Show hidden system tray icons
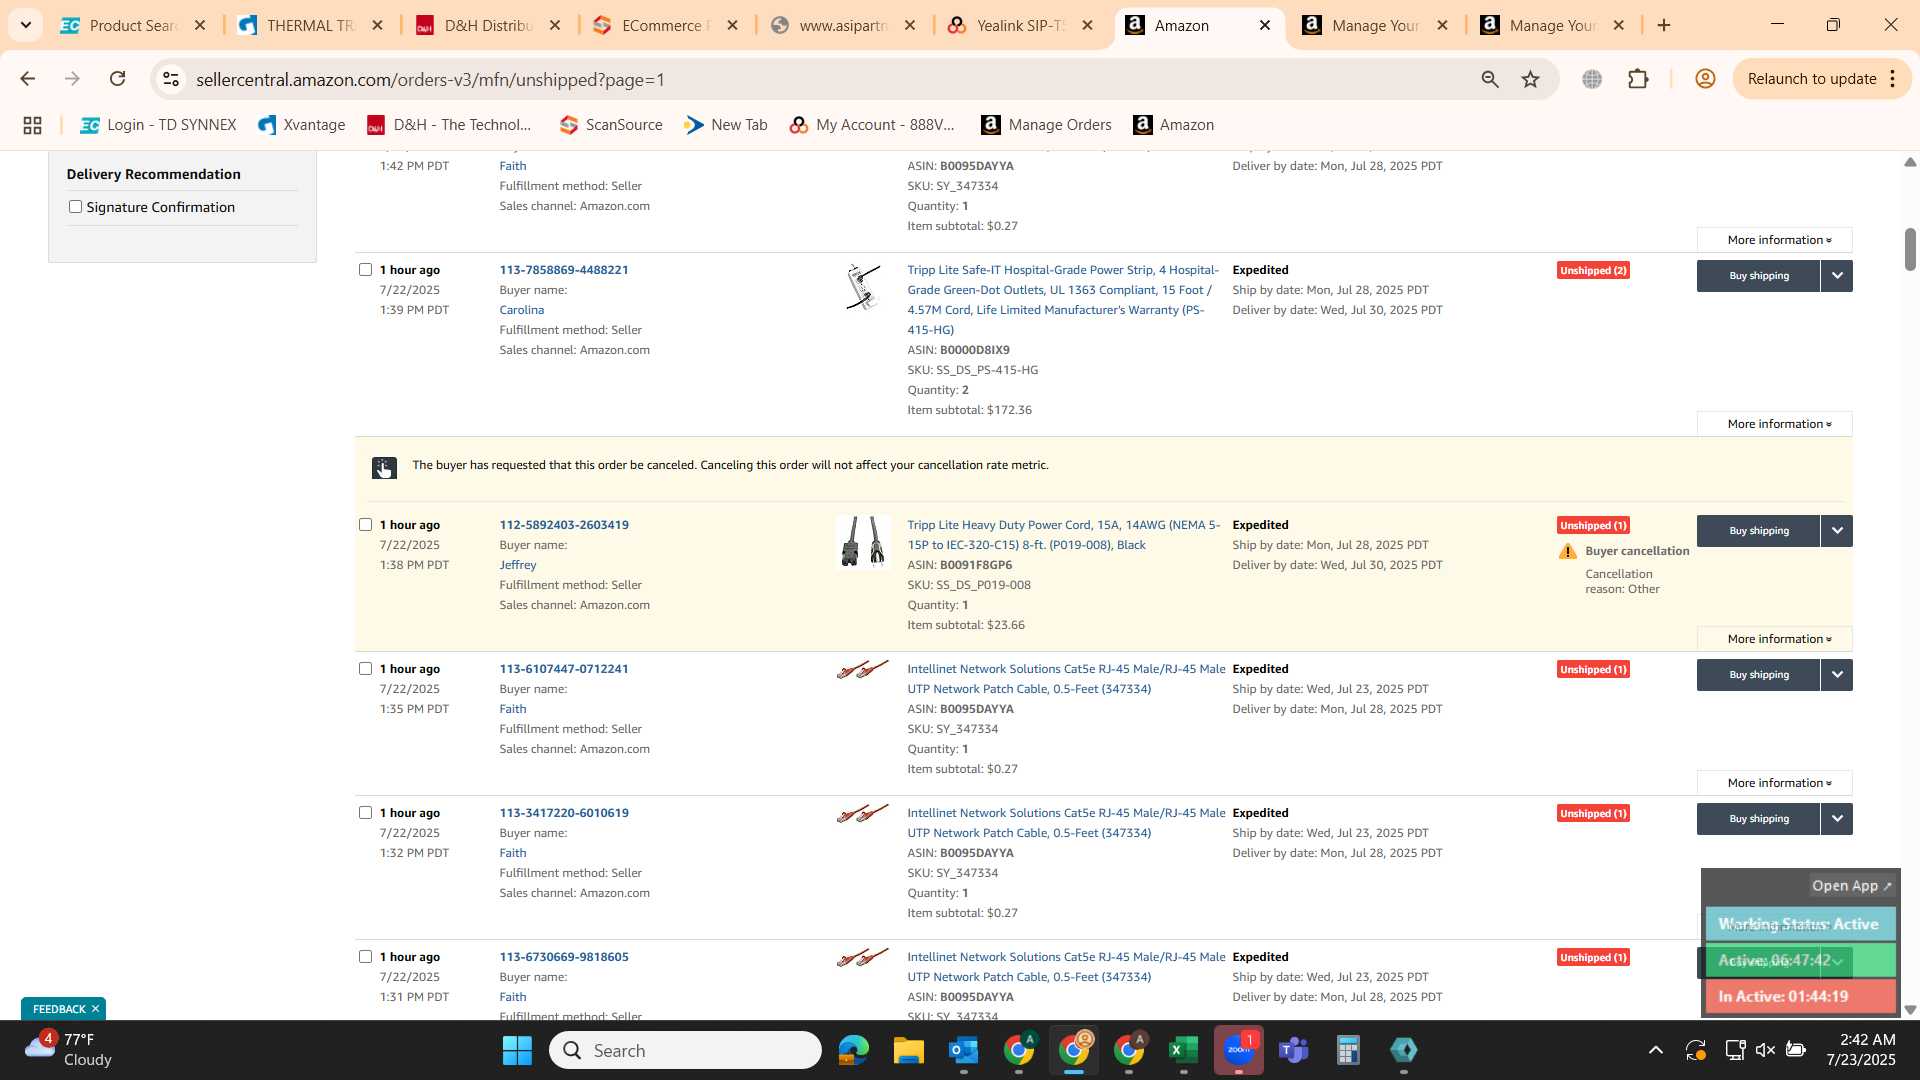Screen dimensions: 1920x1080 point(1656,1050)
